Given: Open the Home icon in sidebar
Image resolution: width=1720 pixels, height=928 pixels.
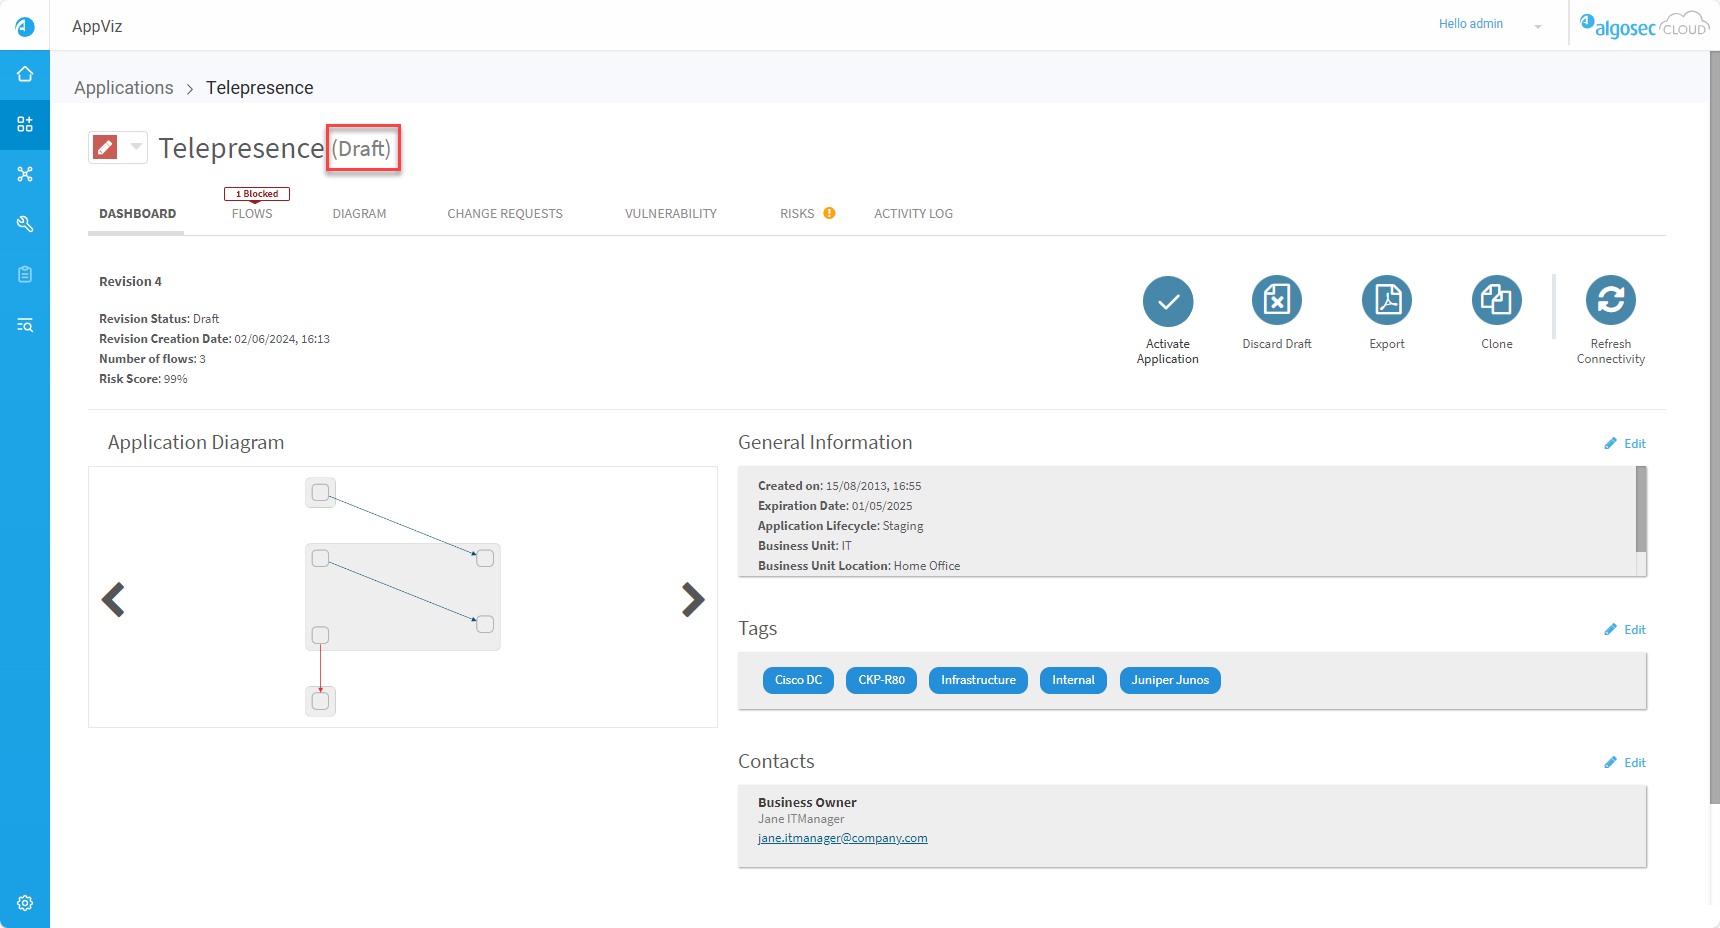Looking at the screenshot, I should [25, 74].
